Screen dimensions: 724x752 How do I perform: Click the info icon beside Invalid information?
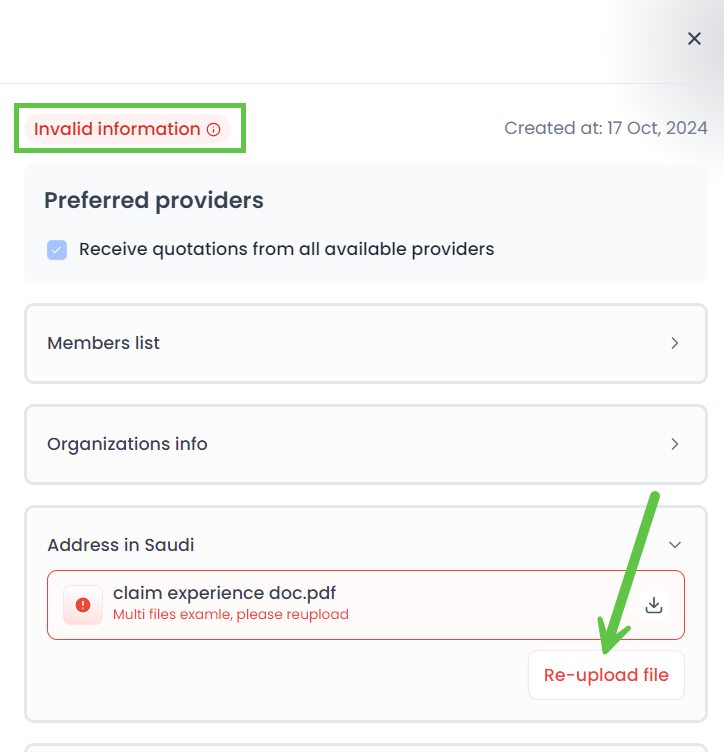(x=213, y=129)
